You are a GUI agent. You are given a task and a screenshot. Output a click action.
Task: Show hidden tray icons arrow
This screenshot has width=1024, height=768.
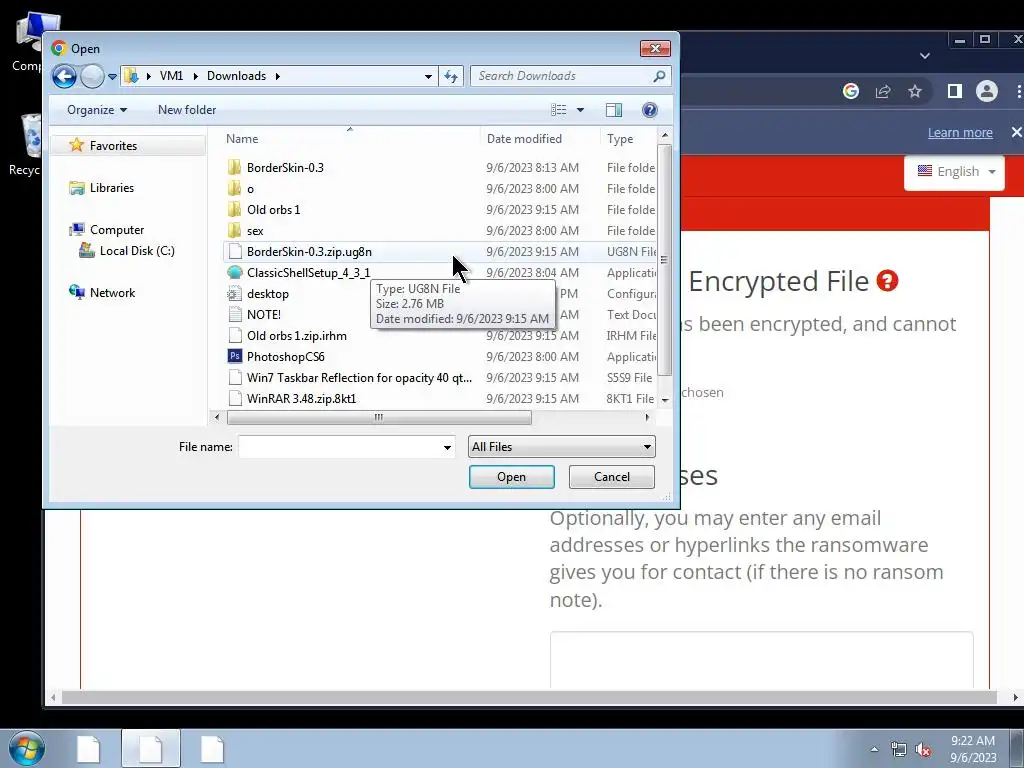874,749
